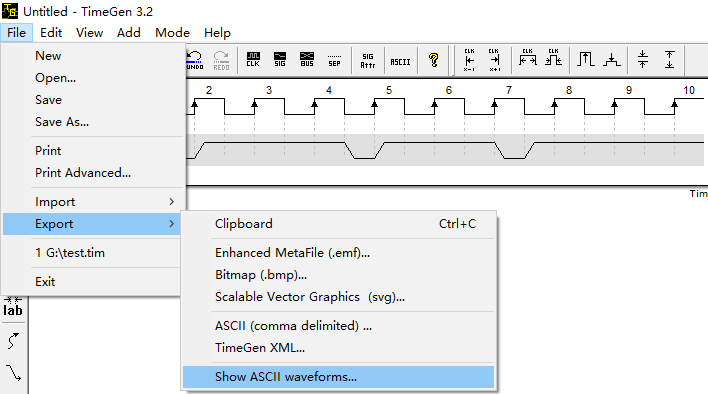Image resolution: width=708 pixels, height=394 pixels.
Task: Click the short pulse down-arrow icon
Action: tap(612, 59)
